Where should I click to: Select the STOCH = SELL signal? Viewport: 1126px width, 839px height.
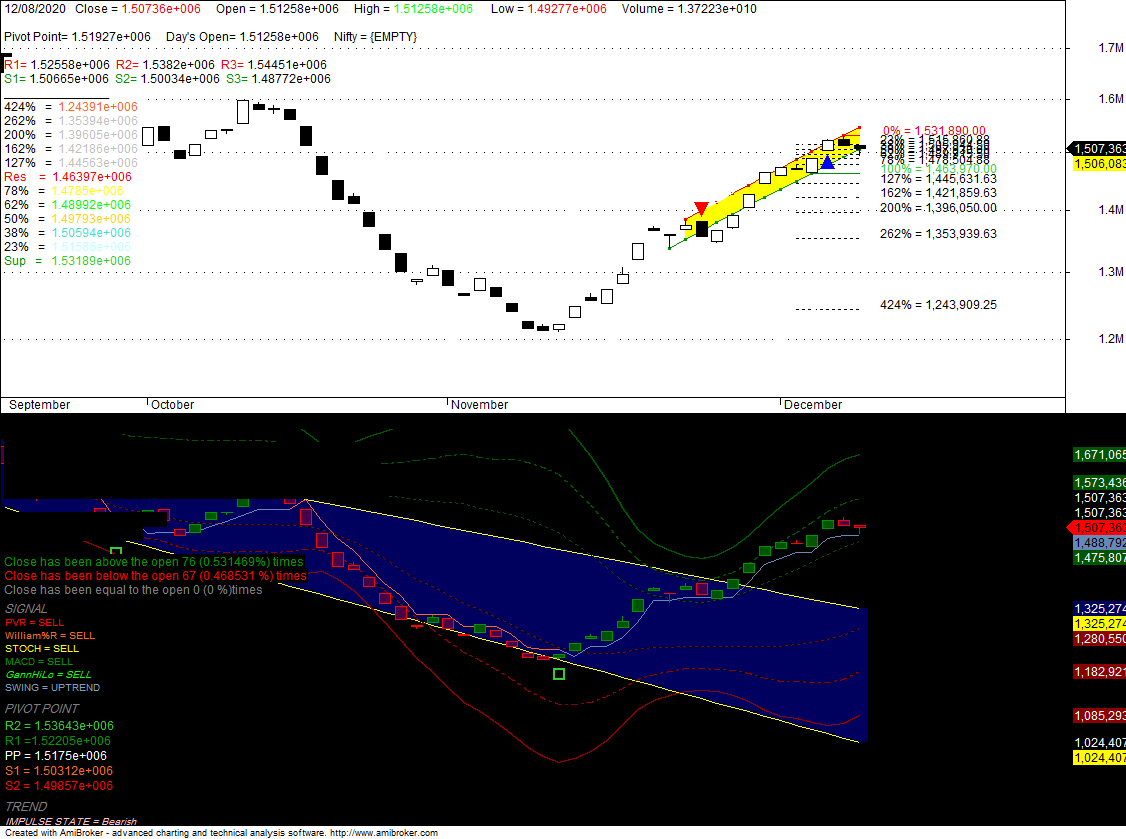42,649
